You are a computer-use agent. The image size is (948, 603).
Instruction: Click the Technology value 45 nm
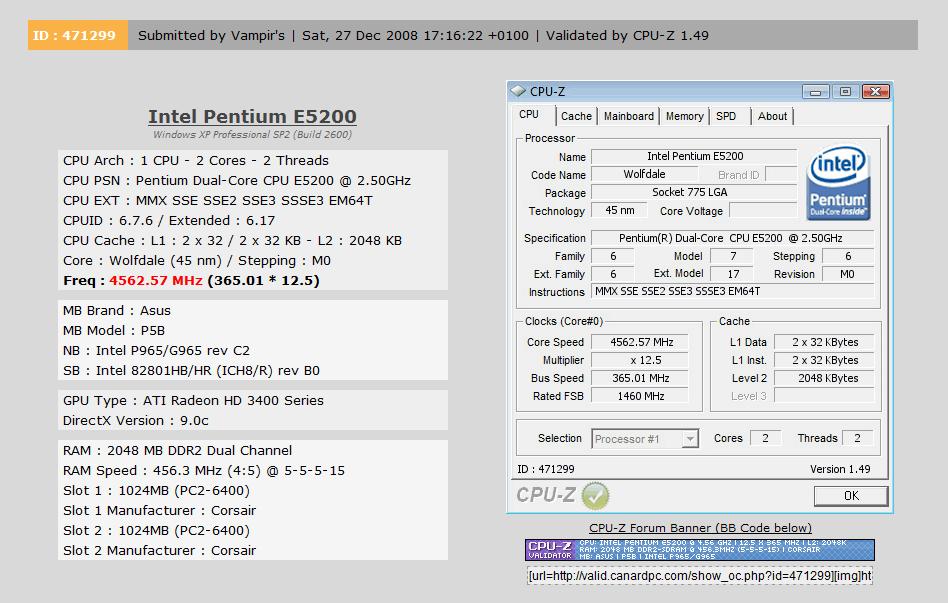[619, 210]
